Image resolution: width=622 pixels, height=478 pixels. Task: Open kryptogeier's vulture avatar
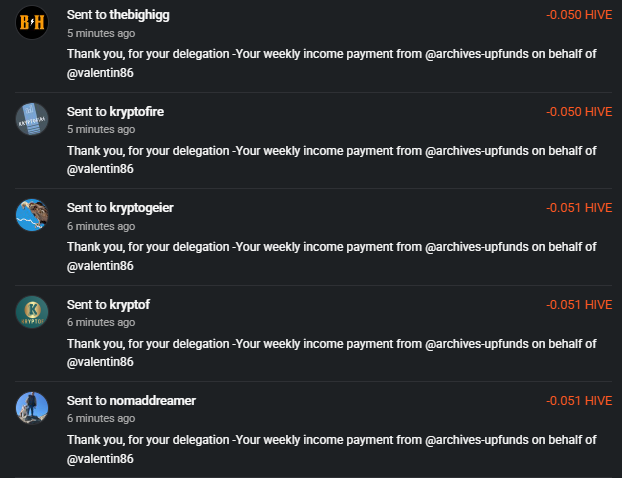32,215
